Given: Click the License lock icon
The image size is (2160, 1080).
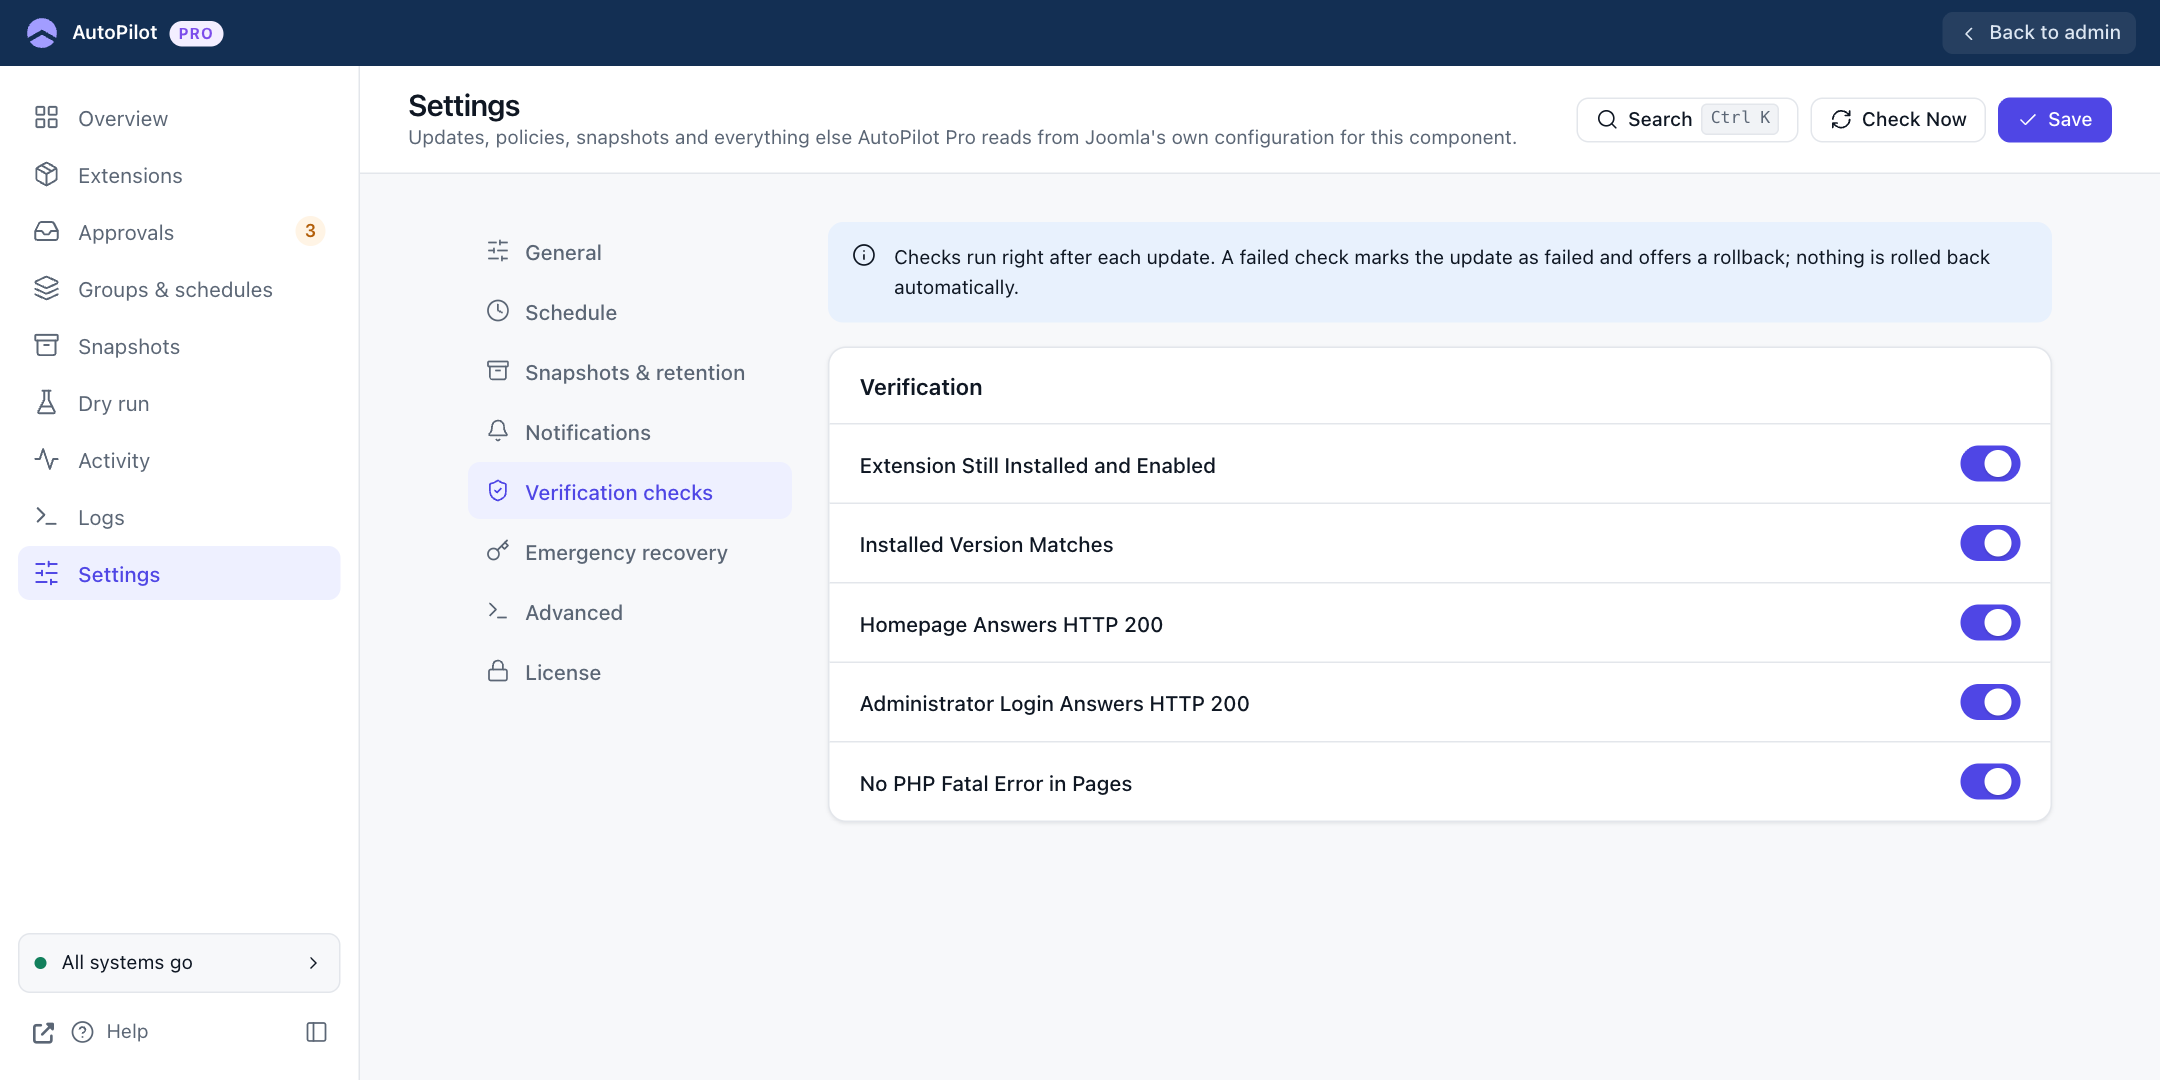Looking at the screenshot, I should [498, 671].
